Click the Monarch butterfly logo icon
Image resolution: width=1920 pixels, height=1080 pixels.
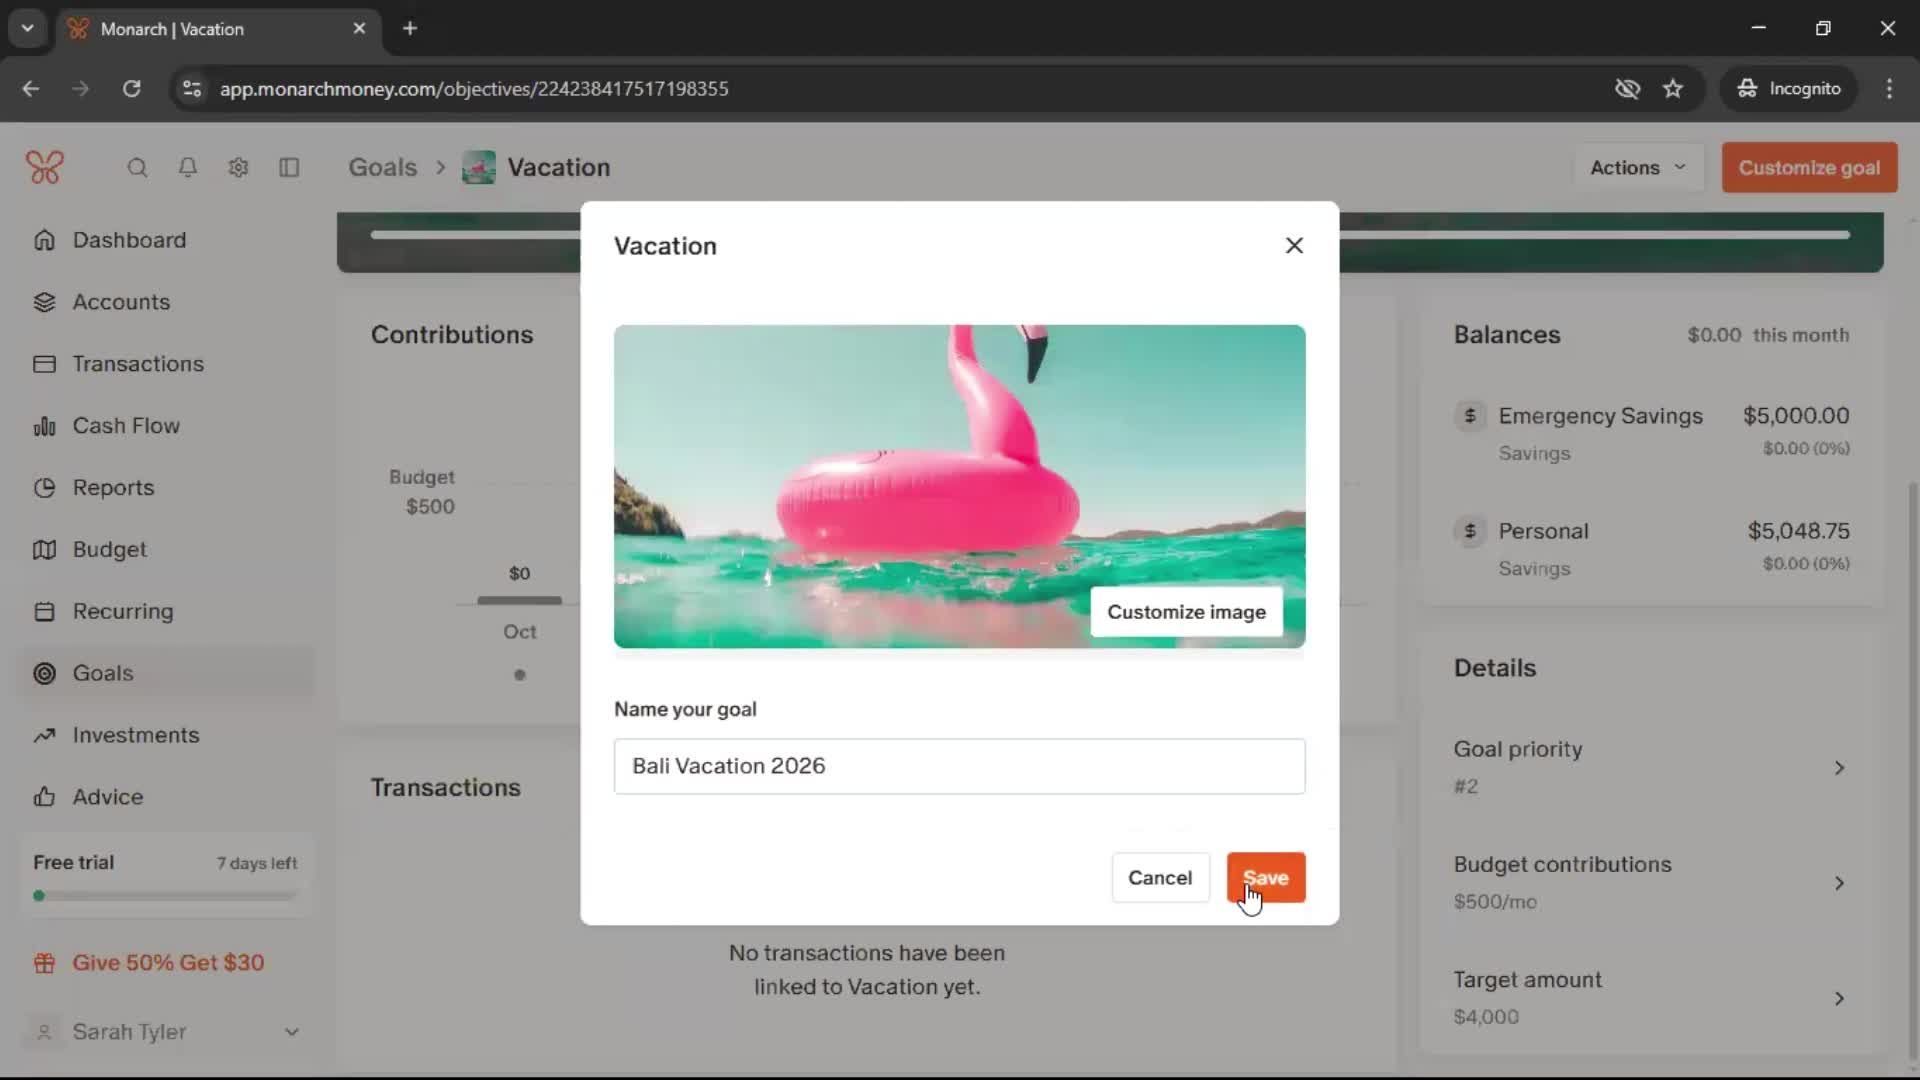pyautogui.click(x=45, y=167)
